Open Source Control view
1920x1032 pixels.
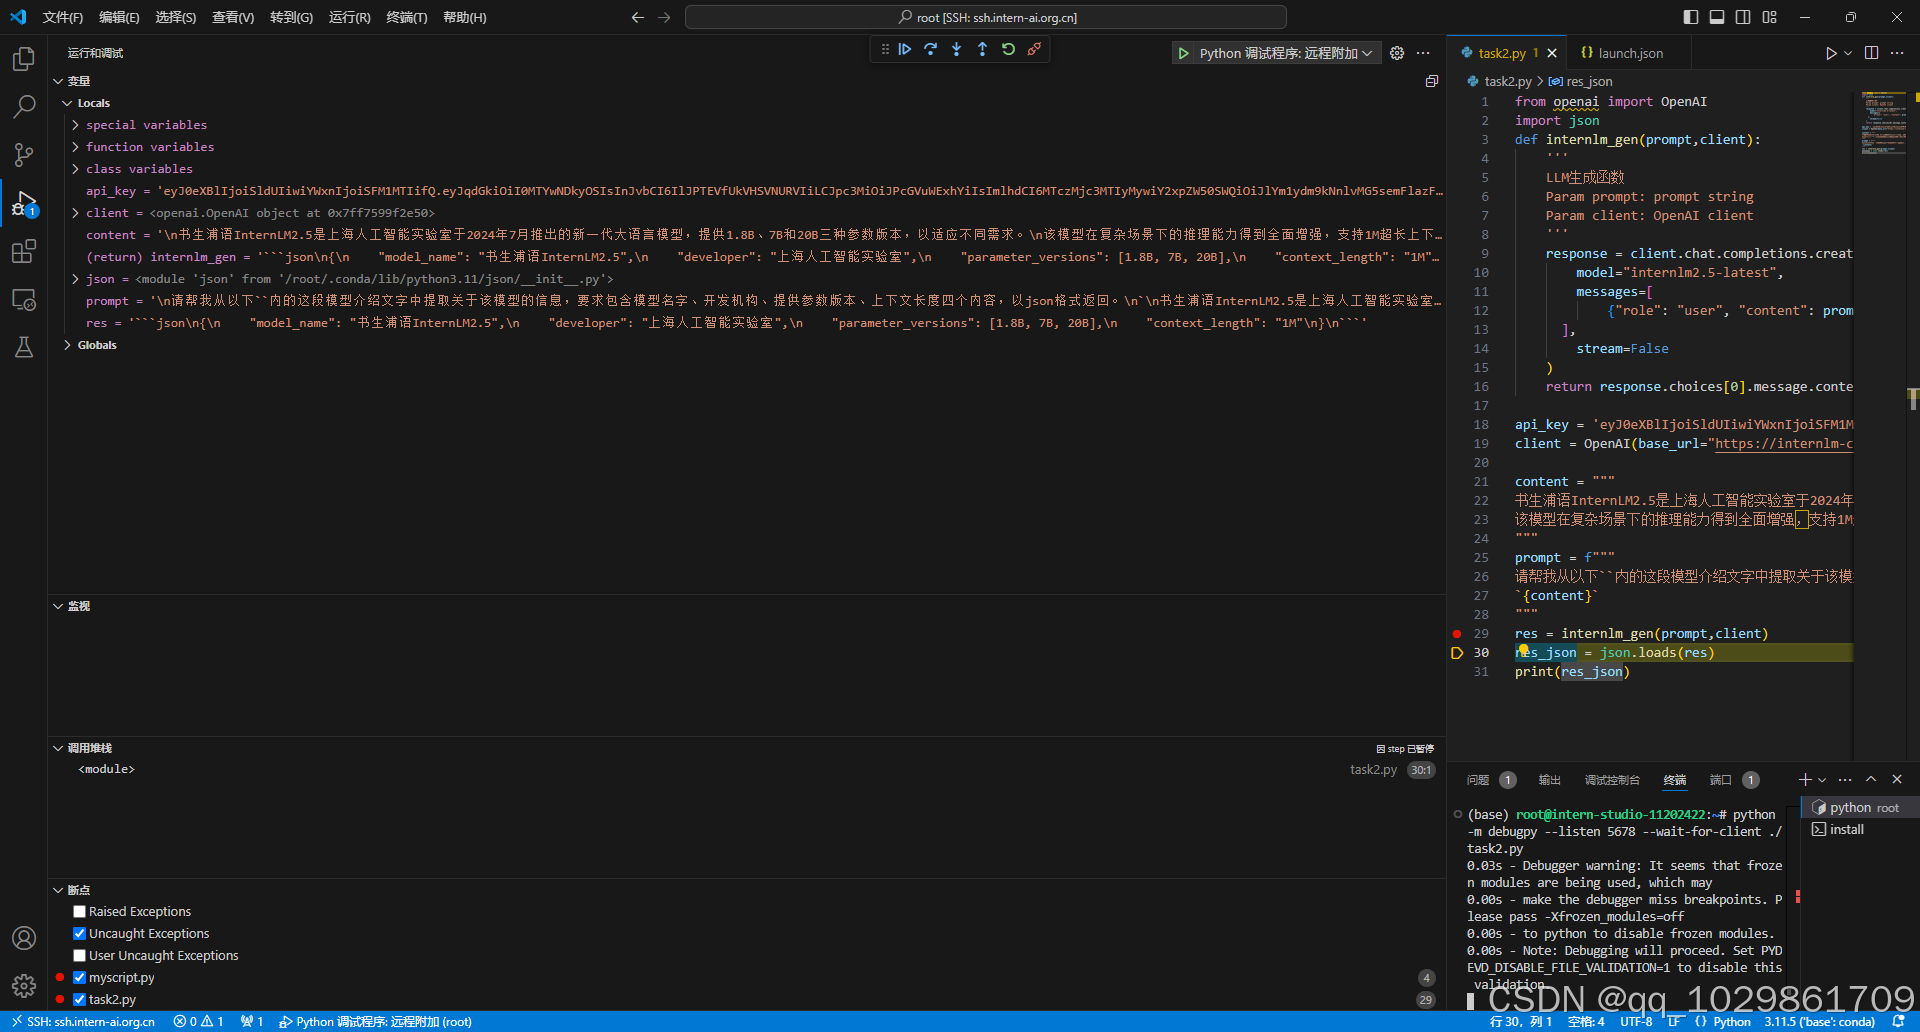pos(24,154)
